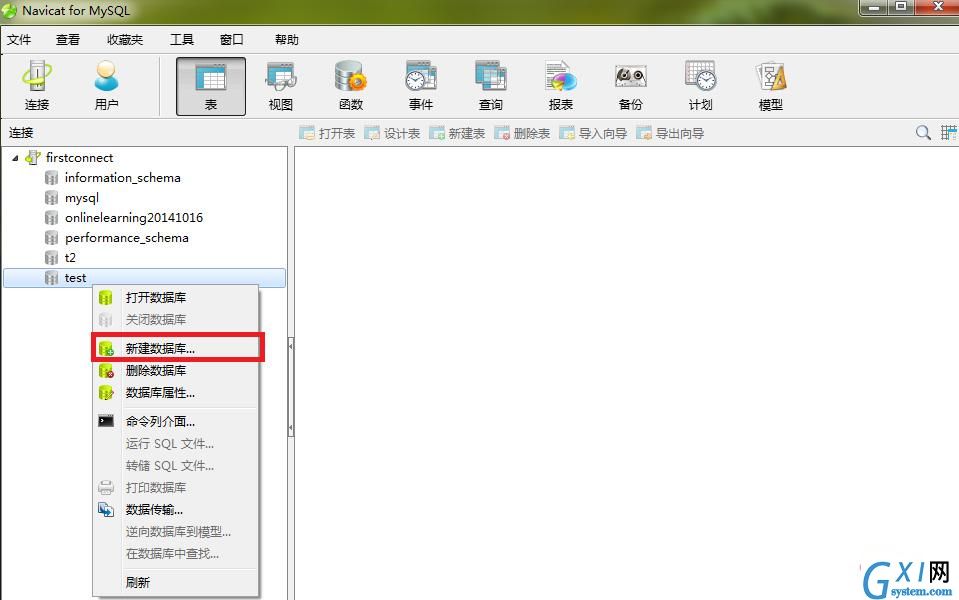Collapse the firstconnect connection tree
959x600 pixels.
click(x=15, y=158)
